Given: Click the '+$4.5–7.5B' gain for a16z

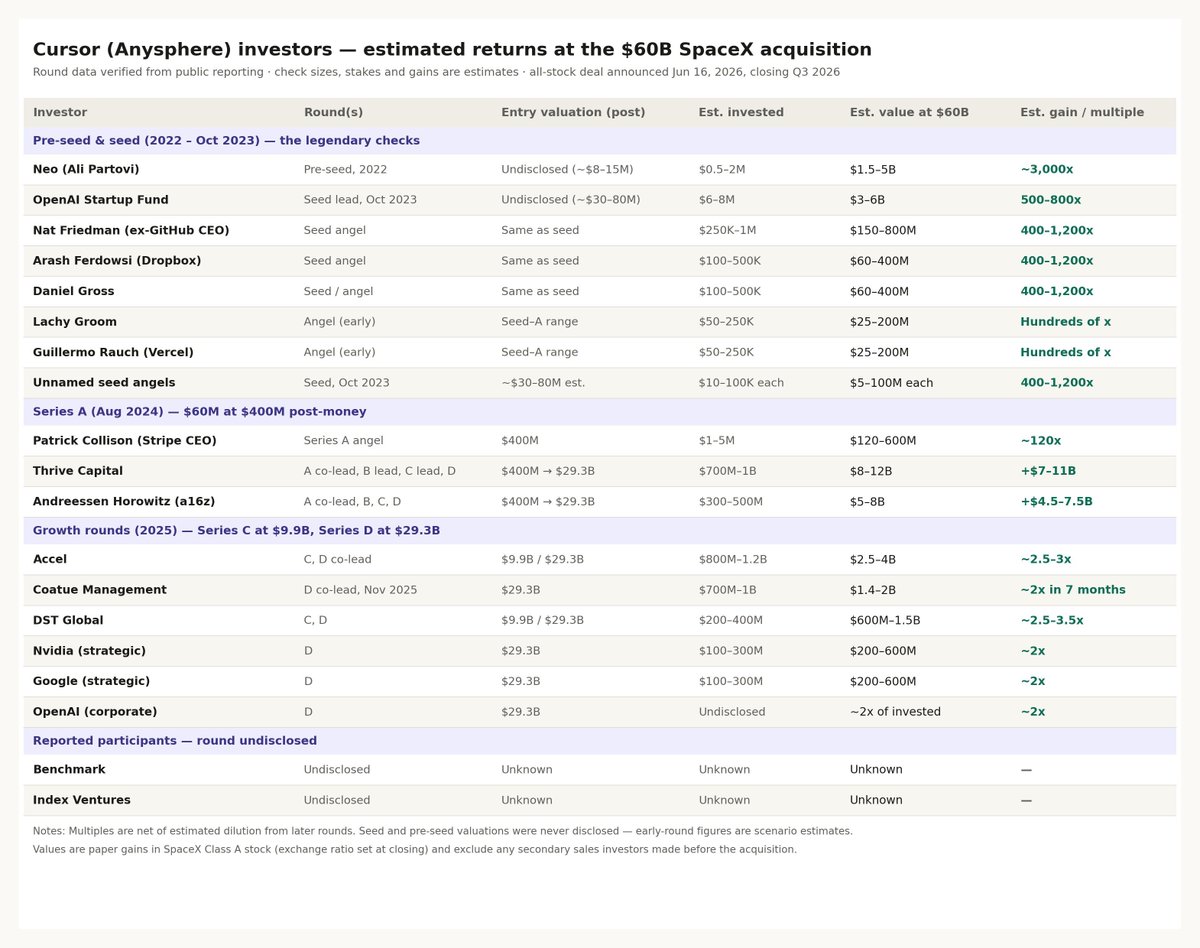Looking at the screenshot, I should click(x=1056, y=502).
